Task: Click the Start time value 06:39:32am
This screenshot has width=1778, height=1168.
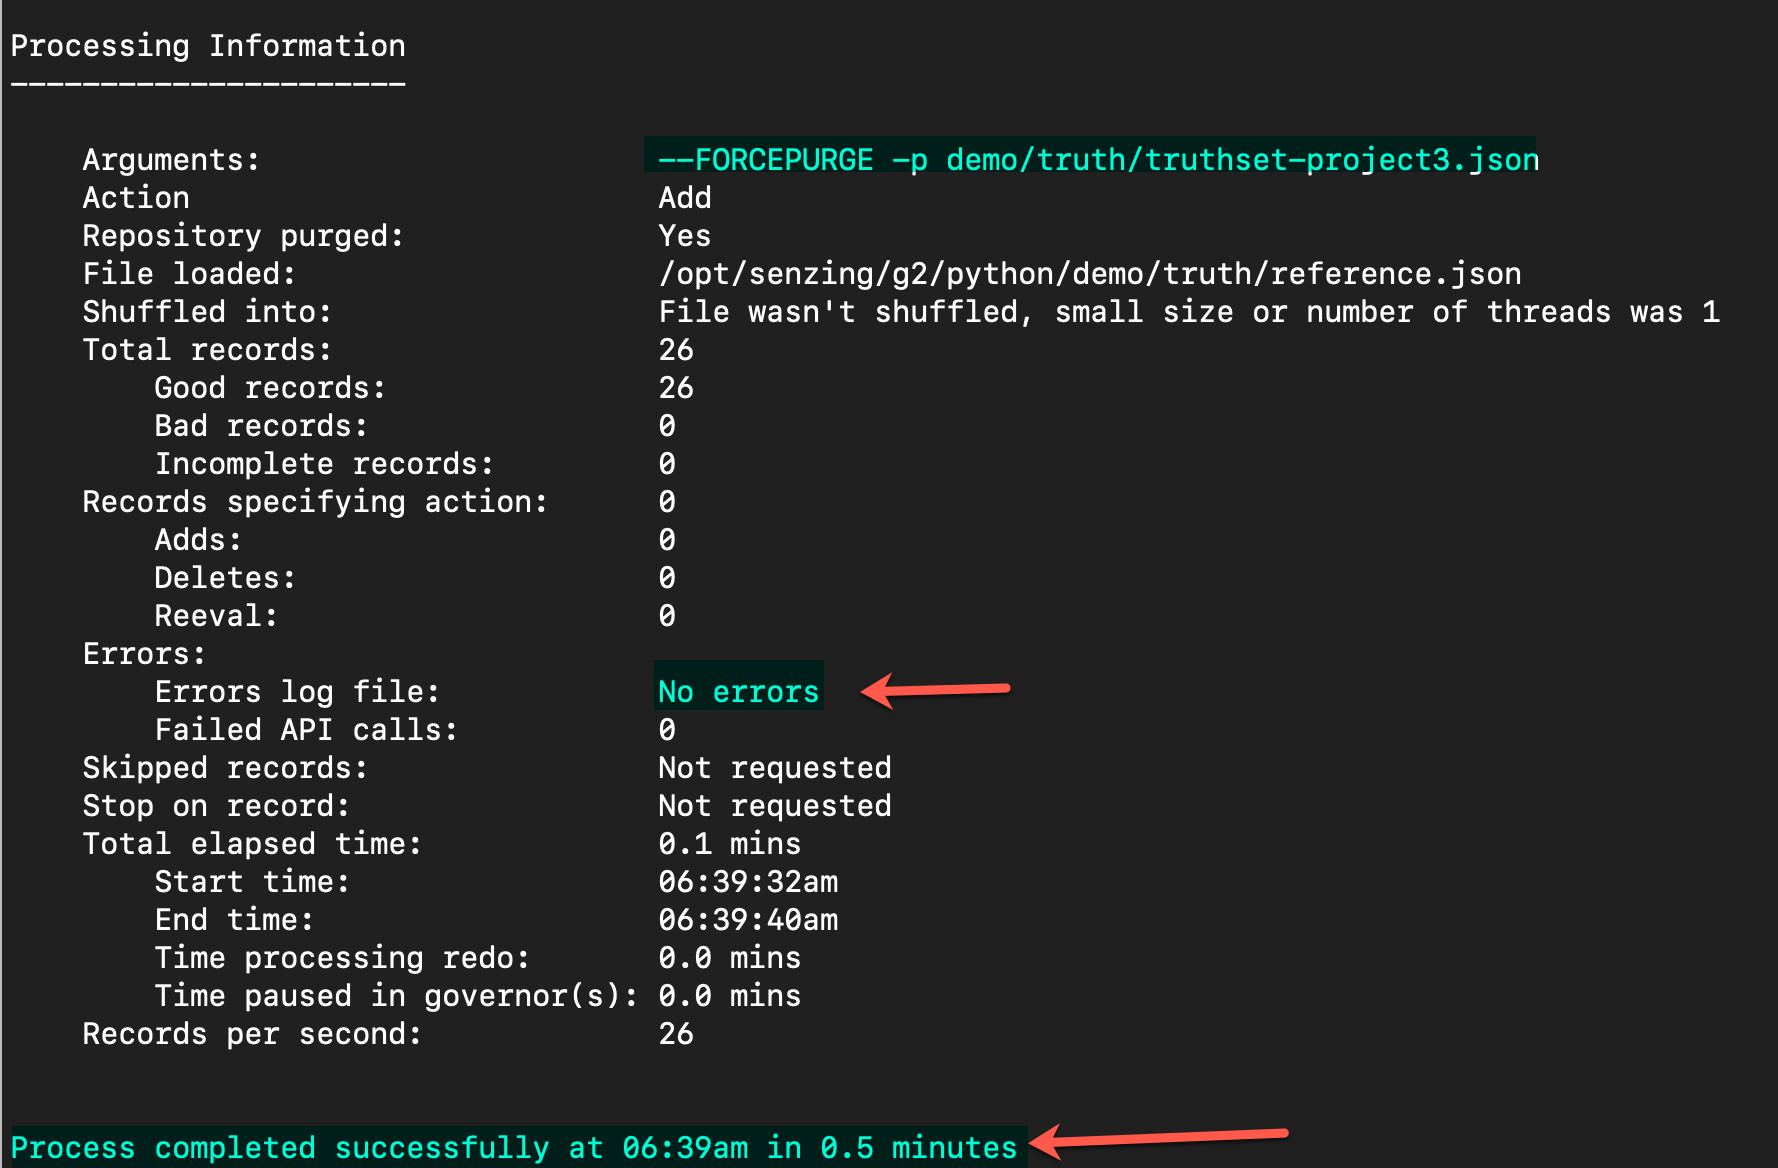Action: 748,881
